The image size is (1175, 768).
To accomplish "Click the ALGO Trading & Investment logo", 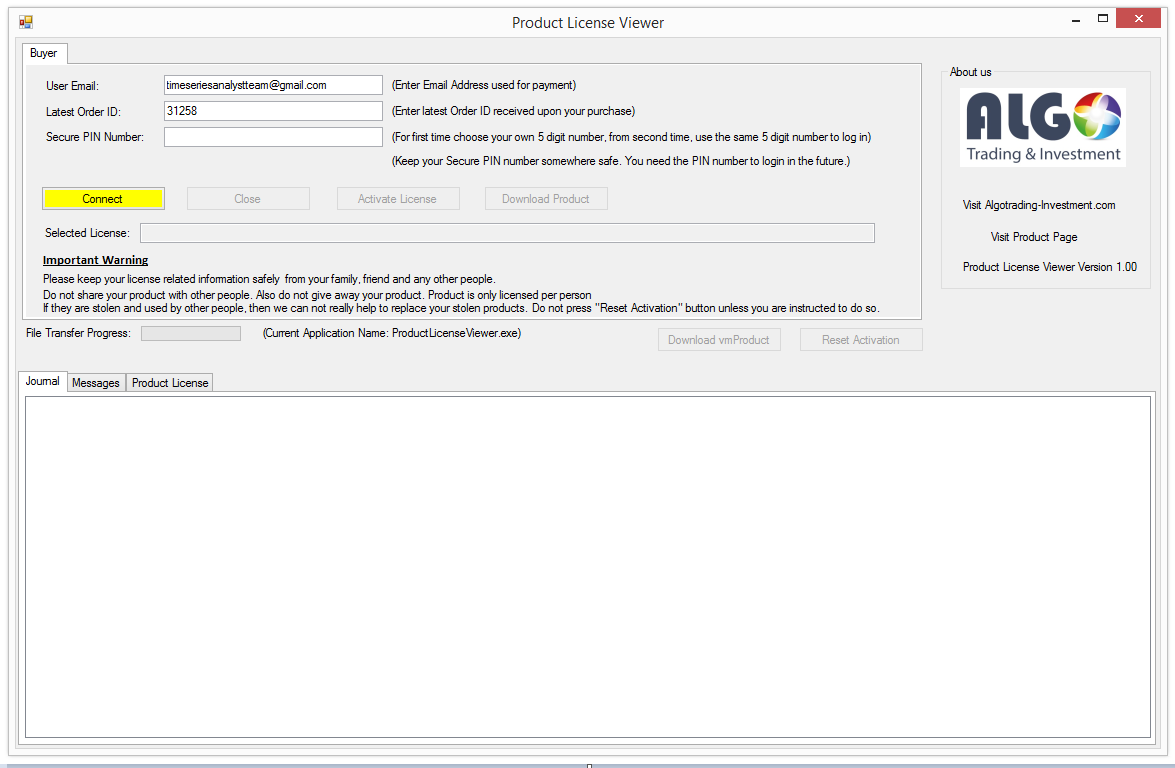I will pyautogui.click(x=1043, y=127).
